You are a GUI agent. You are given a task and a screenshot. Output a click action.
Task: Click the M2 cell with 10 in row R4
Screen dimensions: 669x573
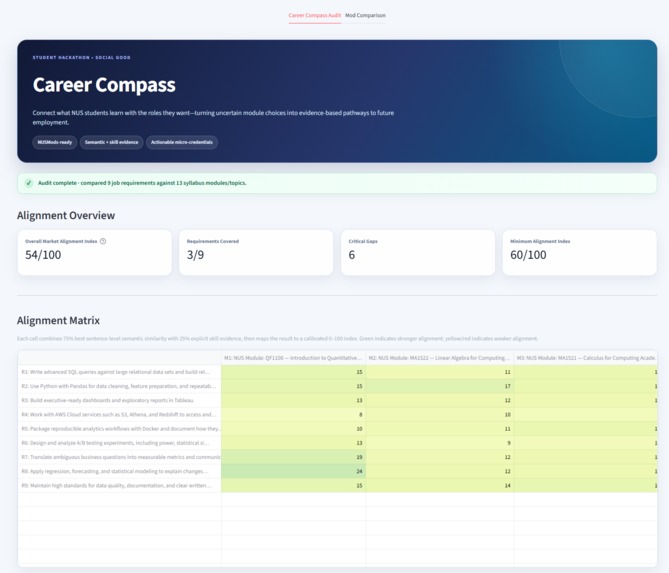pos(439,414)
